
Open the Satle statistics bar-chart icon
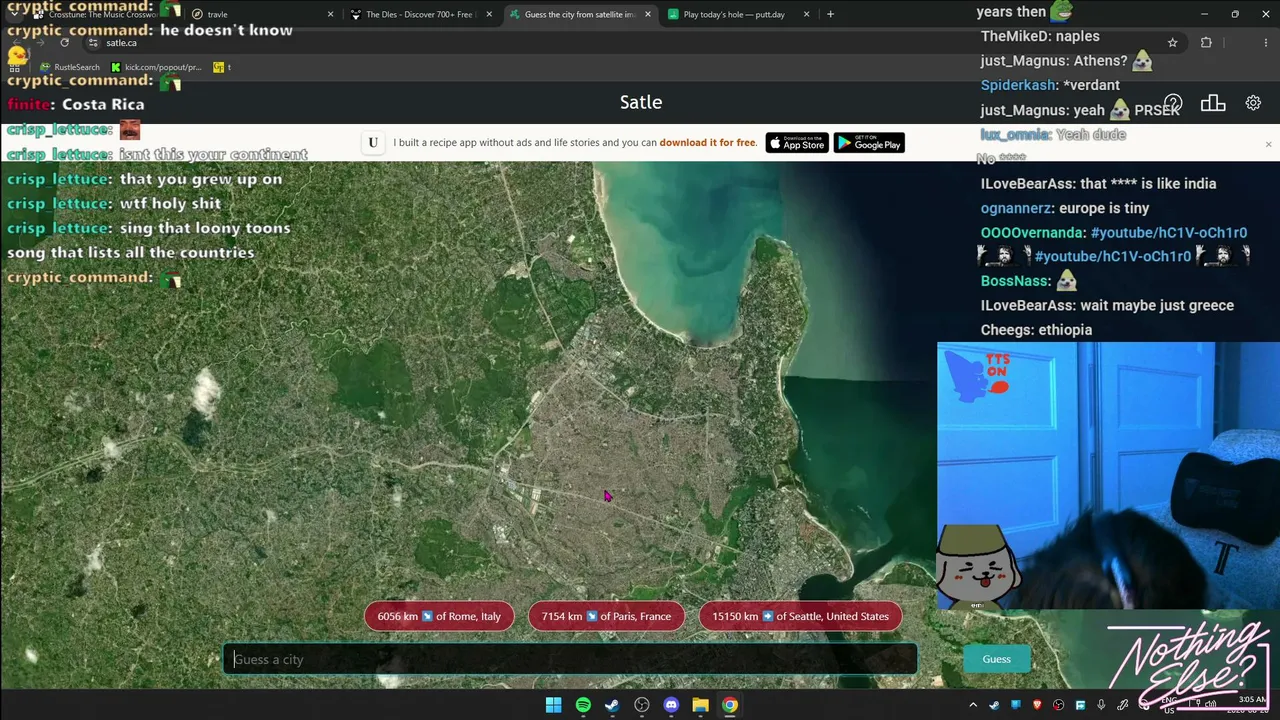point(1213,103)
